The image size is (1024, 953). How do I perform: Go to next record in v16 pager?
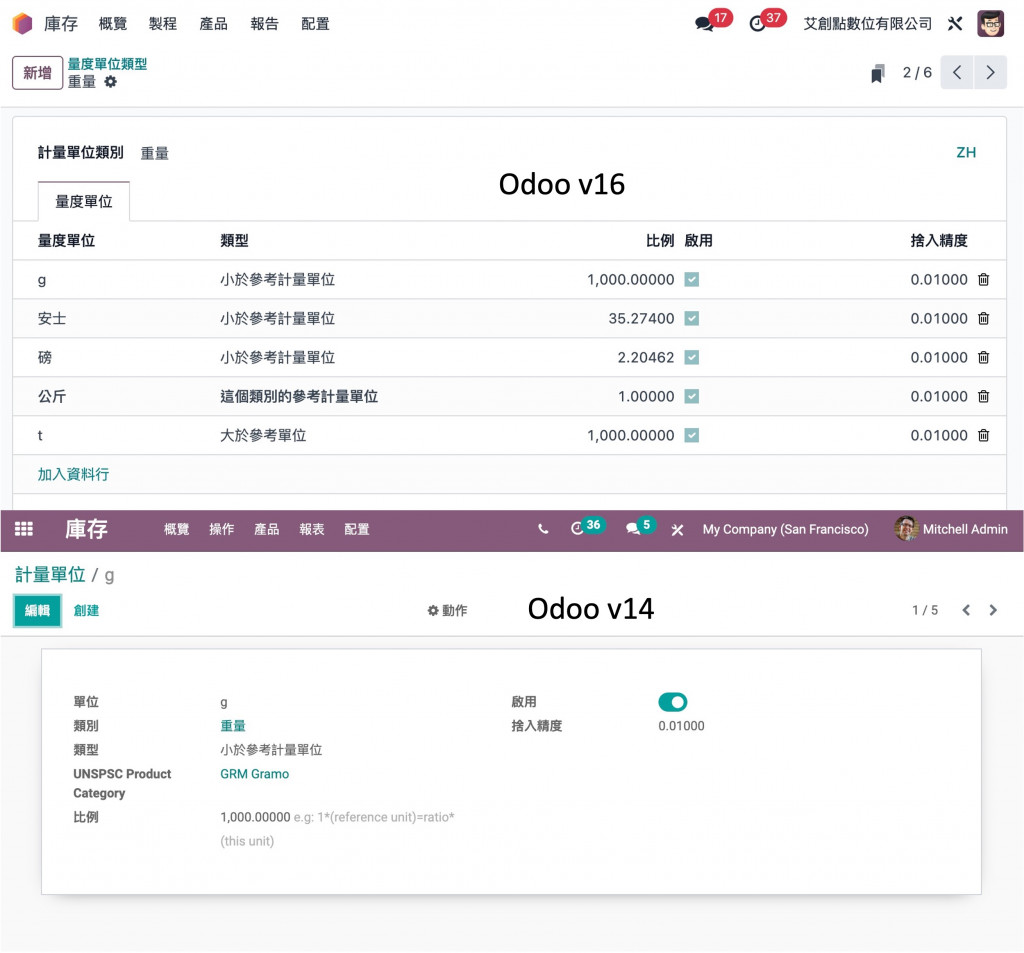click(x=990, y=73)
